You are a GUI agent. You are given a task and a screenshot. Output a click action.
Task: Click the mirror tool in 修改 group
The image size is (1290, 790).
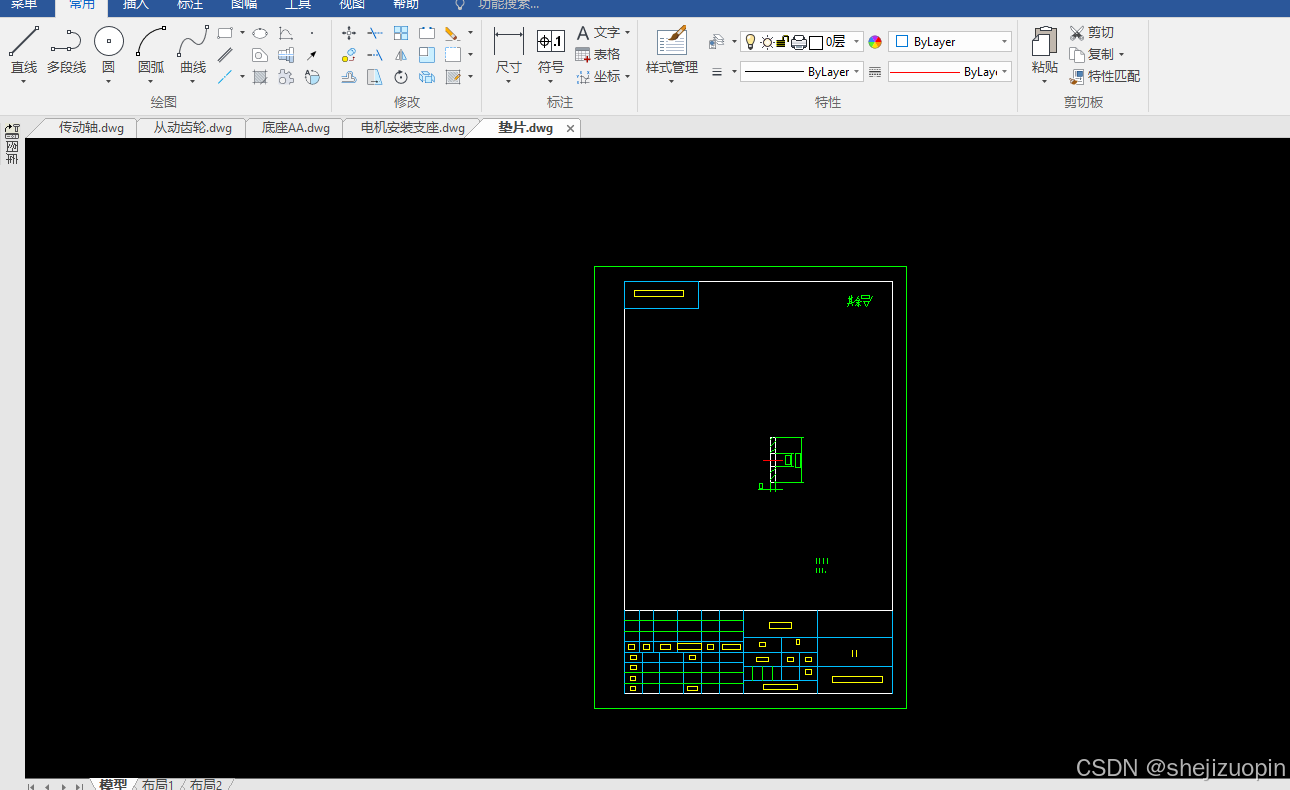pos(401,55)
